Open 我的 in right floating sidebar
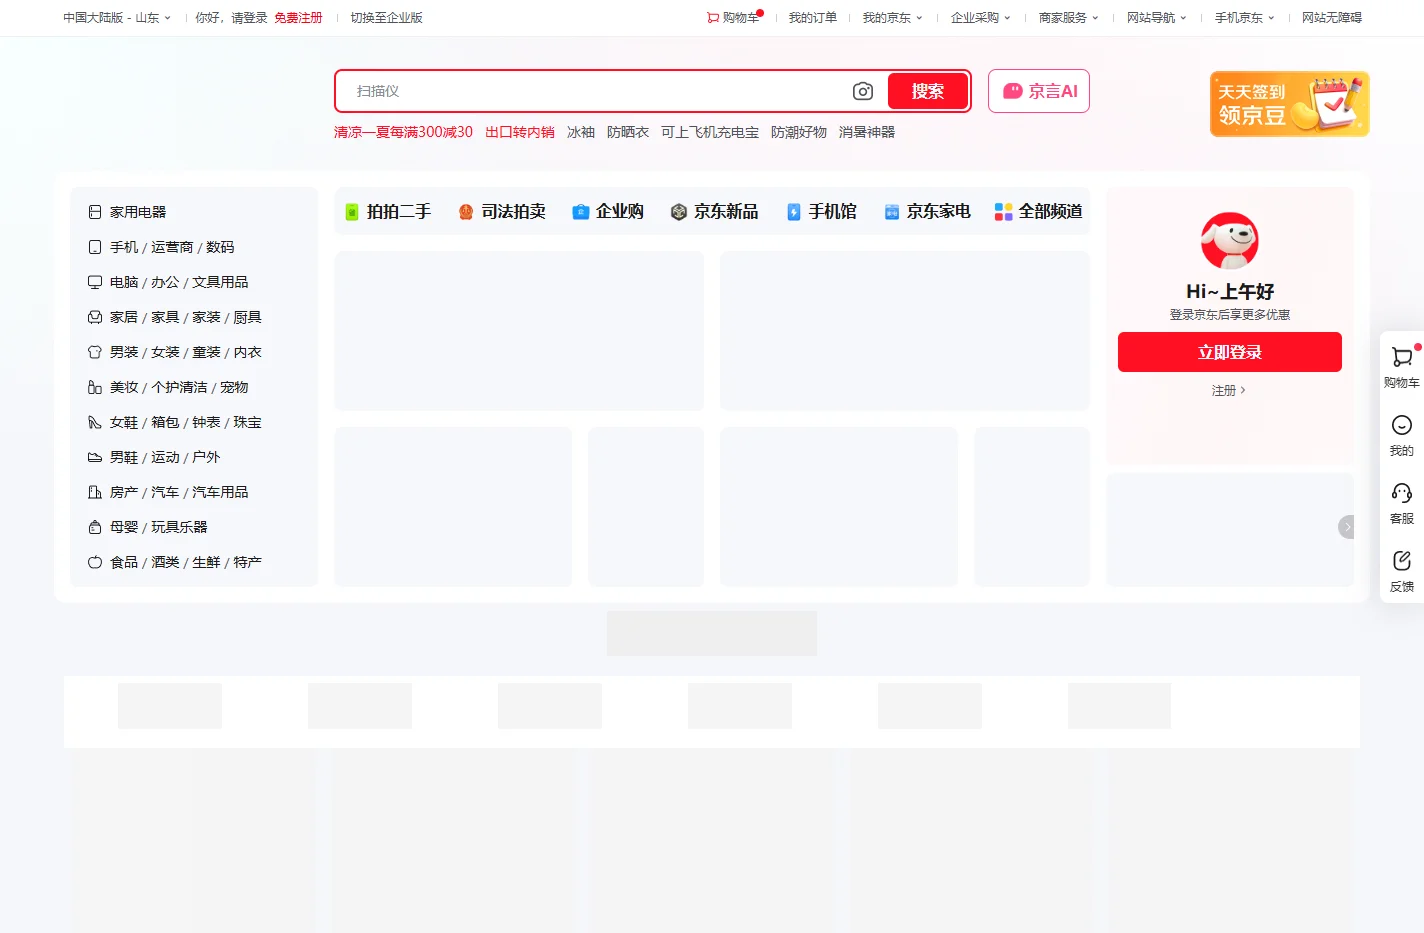This screenshot has width=1424, height=933. pos(1402,435)
